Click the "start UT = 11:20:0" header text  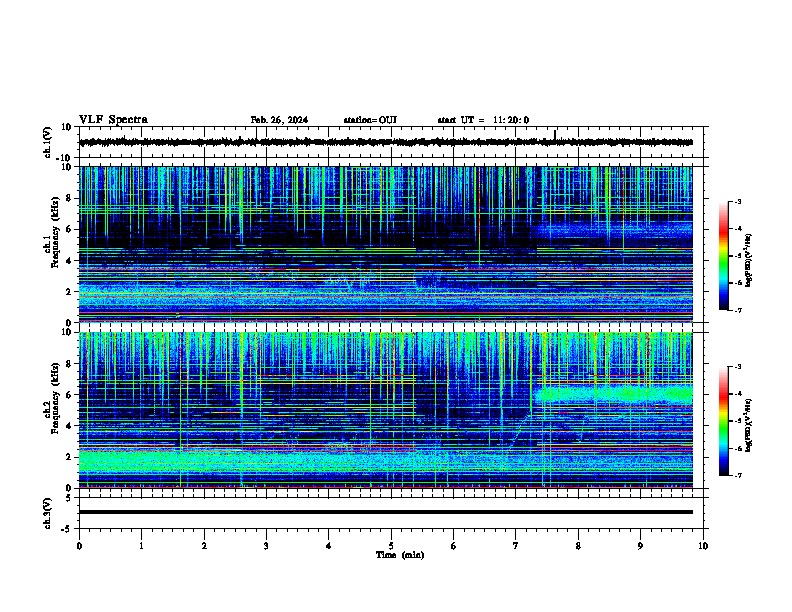point(483,120)
